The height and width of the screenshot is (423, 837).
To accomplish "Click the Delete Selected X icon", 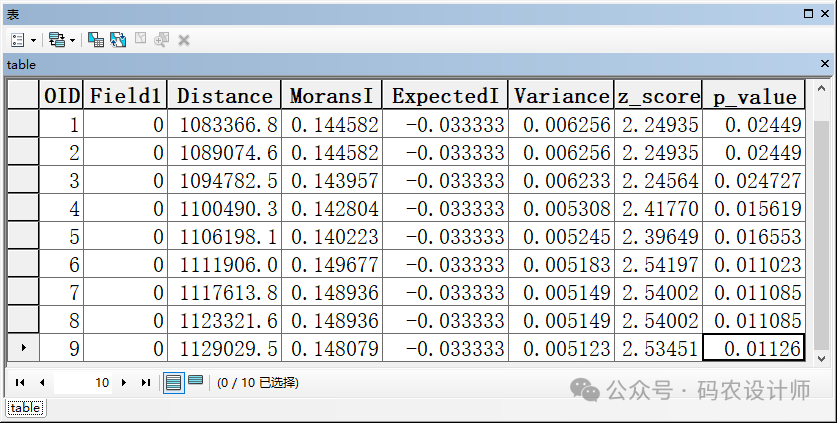I will click(x=184, y=40).
